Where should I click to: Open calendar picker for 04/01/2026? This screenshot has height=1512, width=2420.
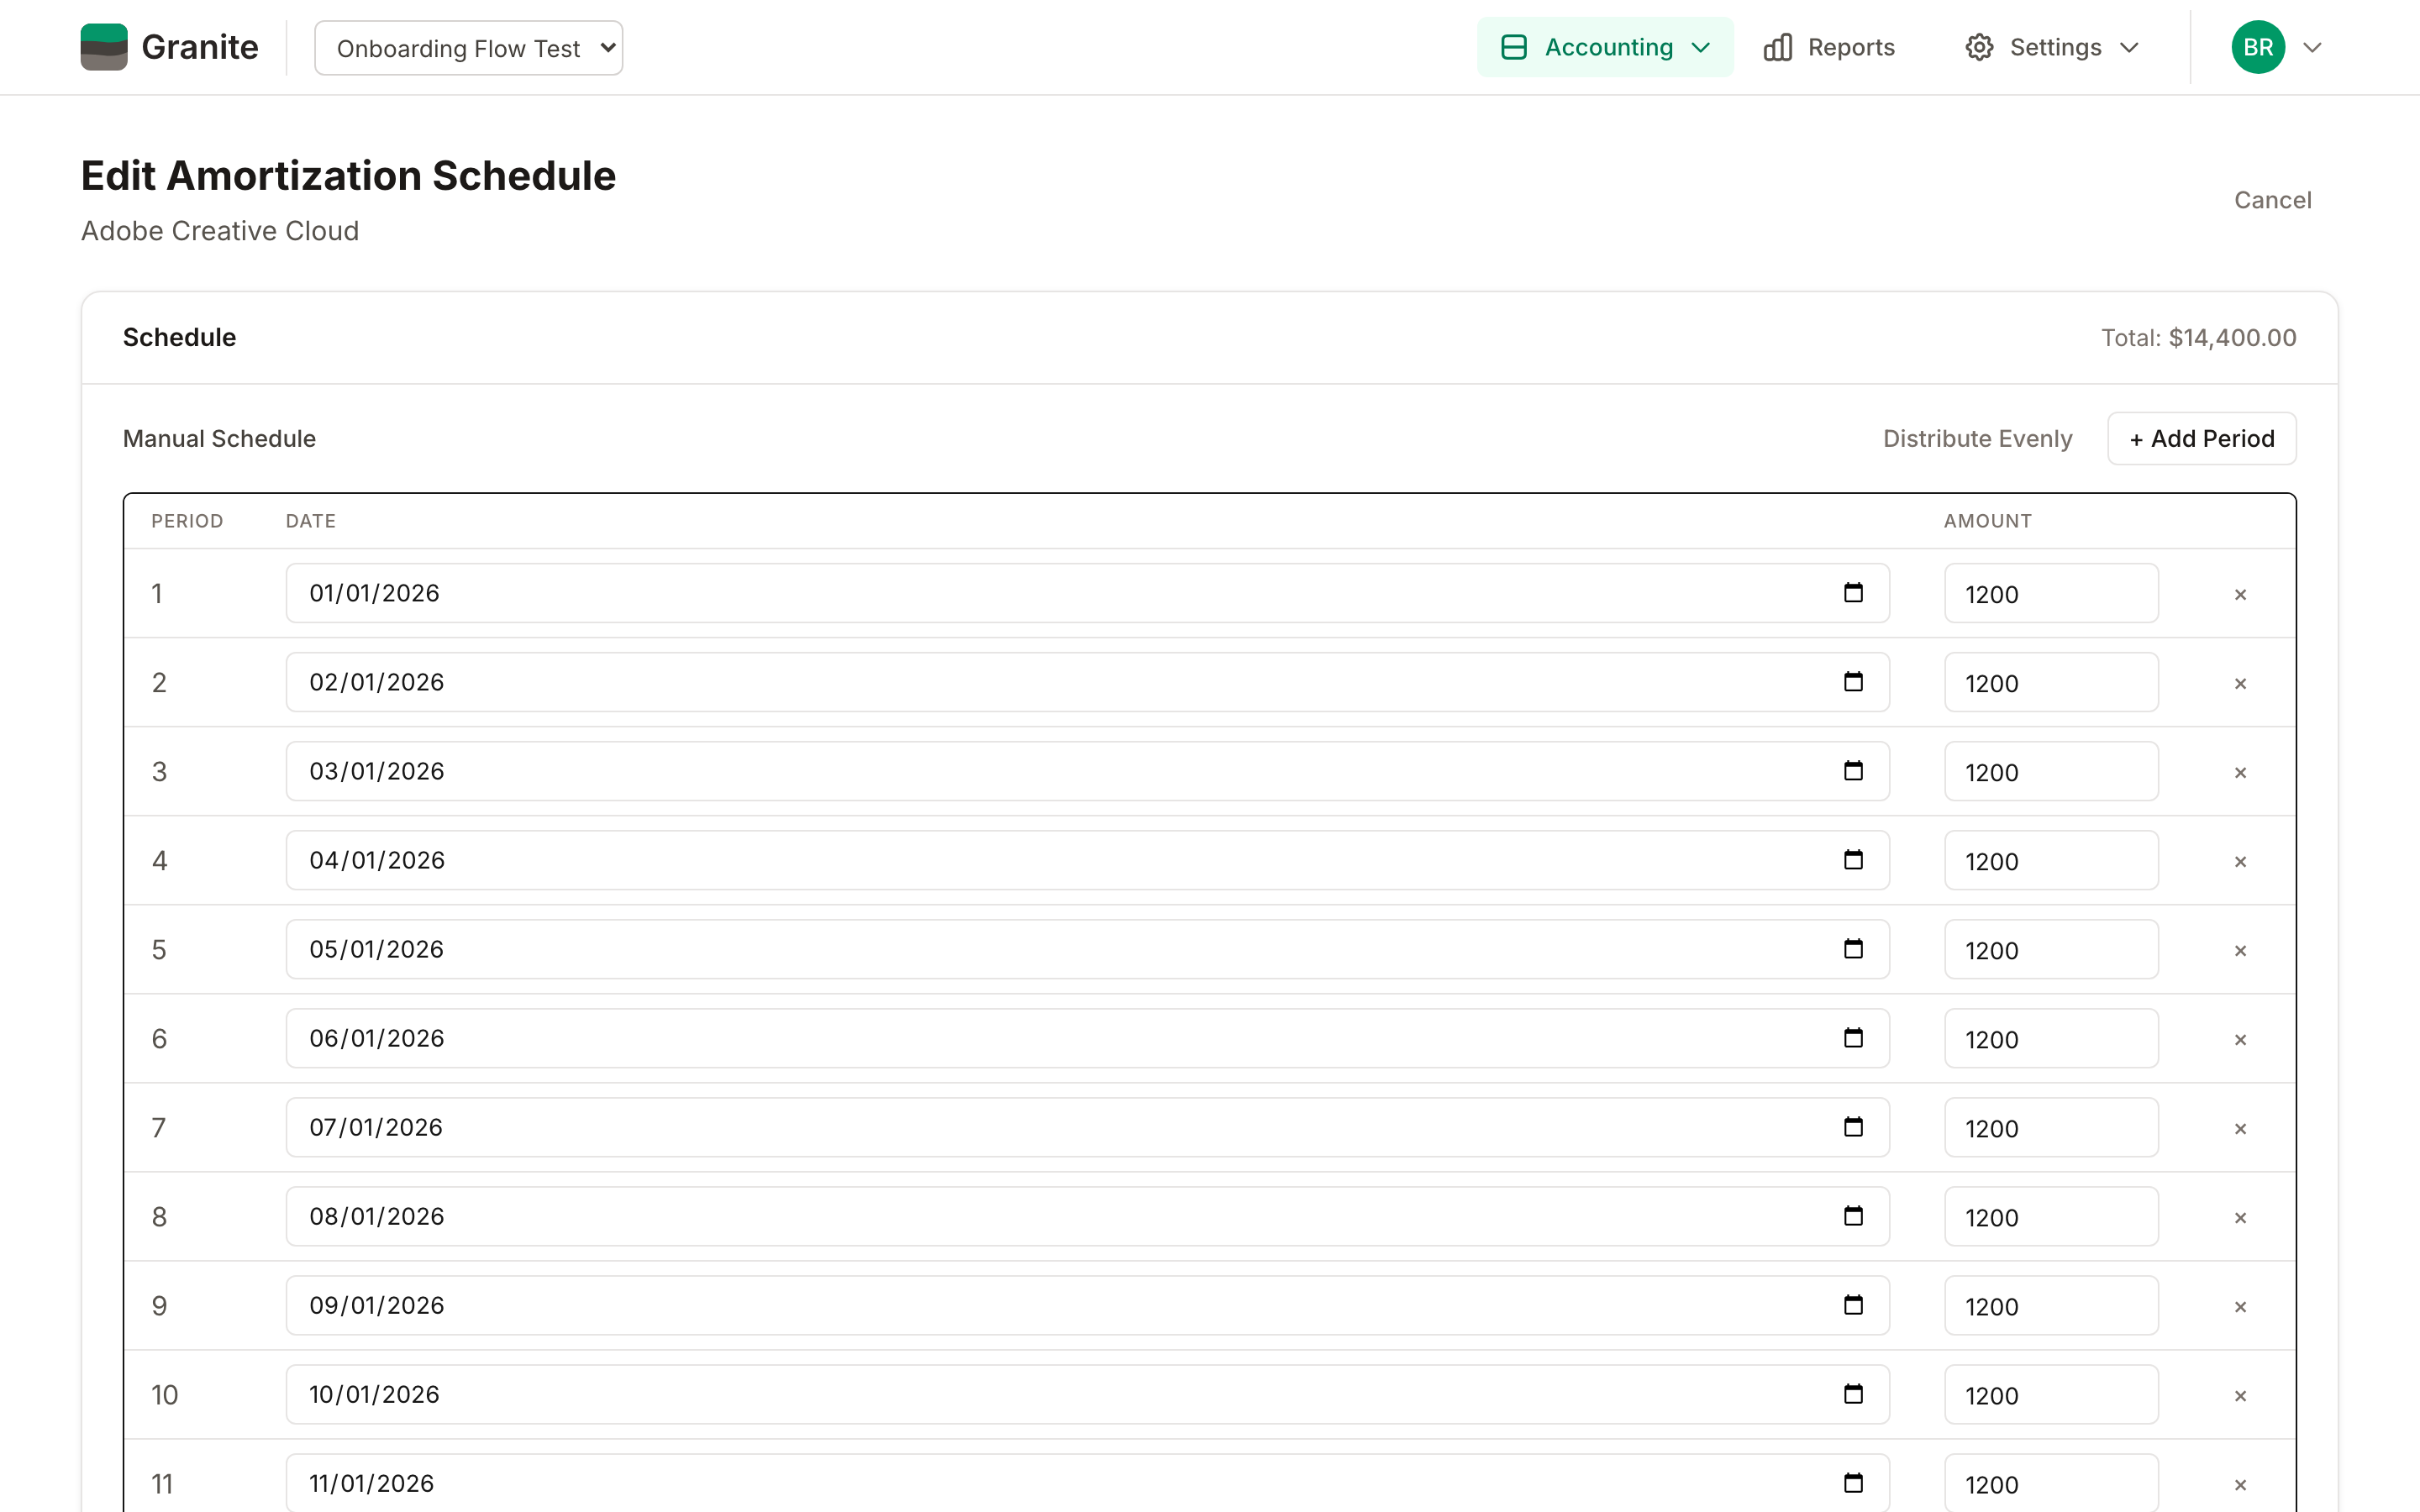click(x=1853, y=860)
